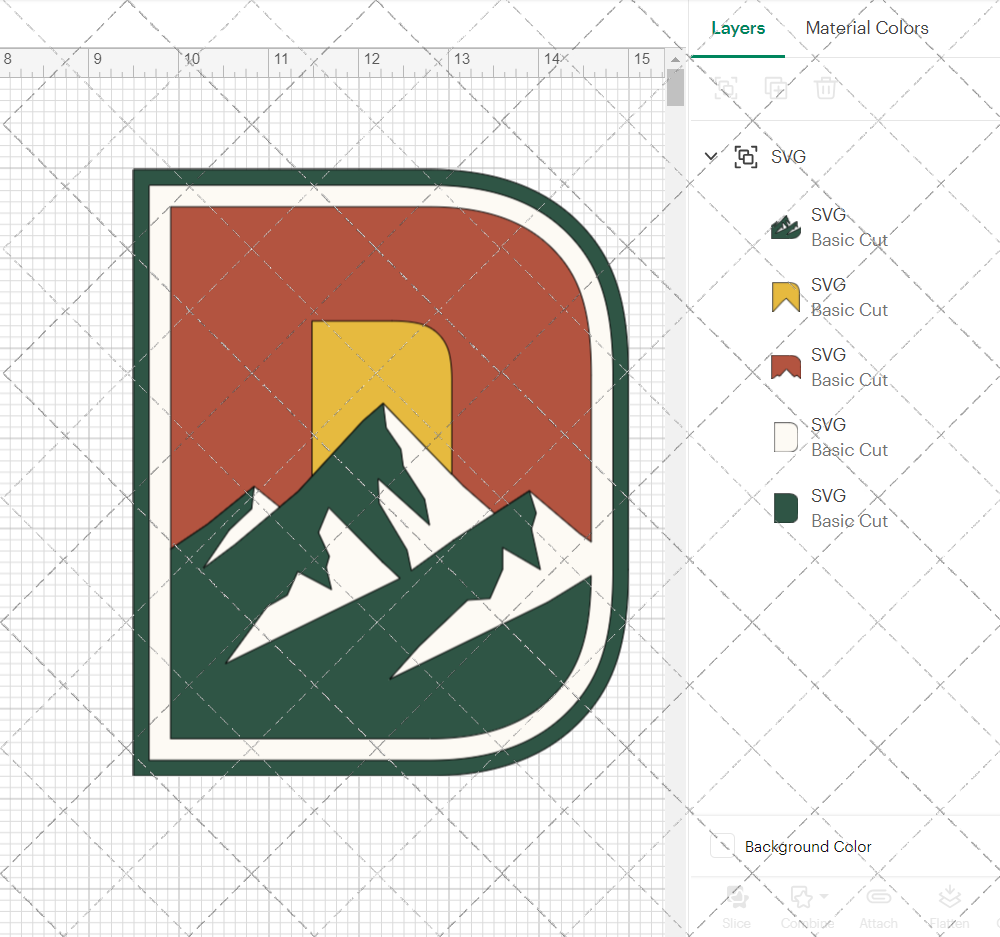1000x937 pixels.
Task: Select the SVG group folder icon
Action: click(746, 156)
